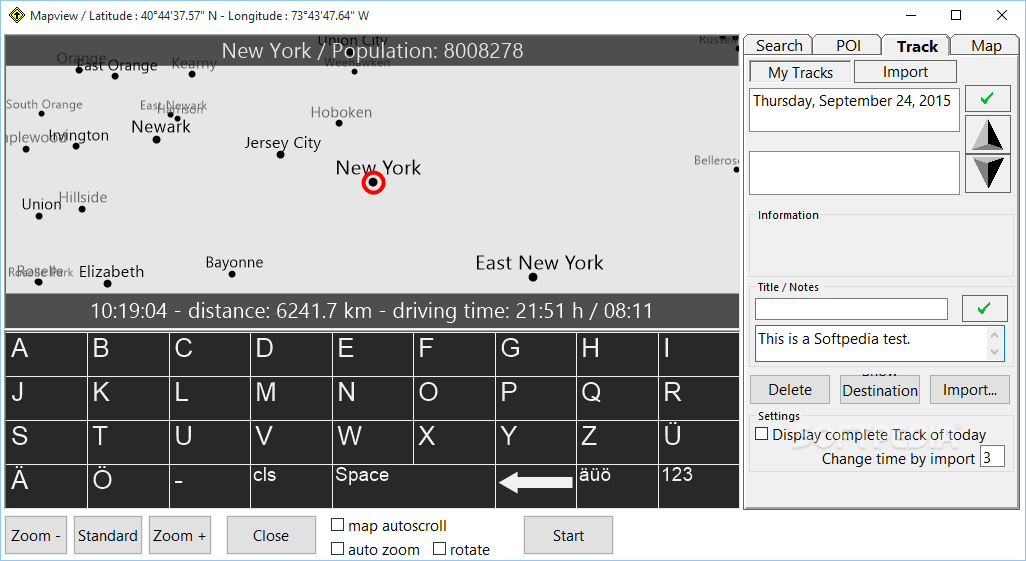Click the Import... button
Screen dimensions: 1026x561
[x=970, y=389]
